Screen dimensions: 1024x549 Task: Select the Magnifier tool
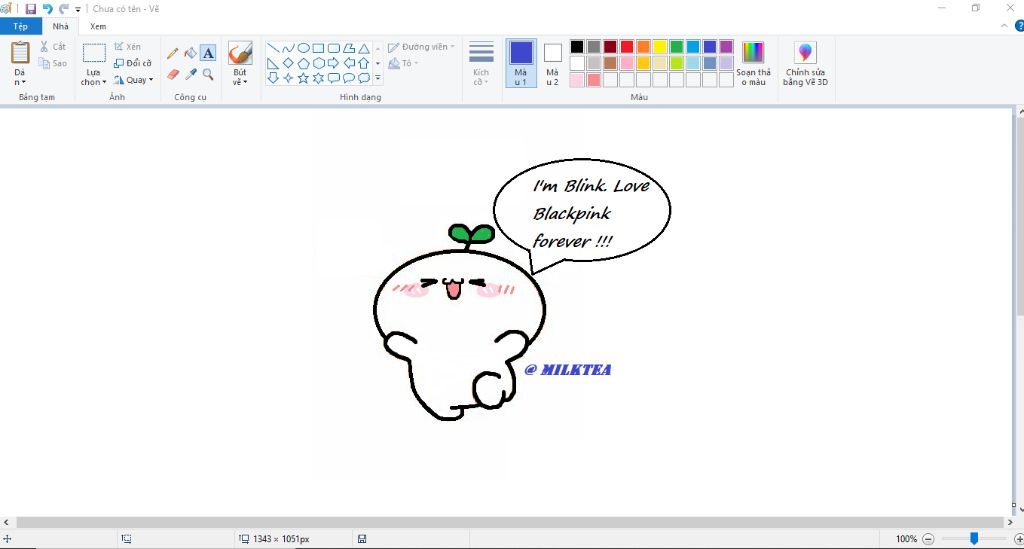tap(208, 74)
